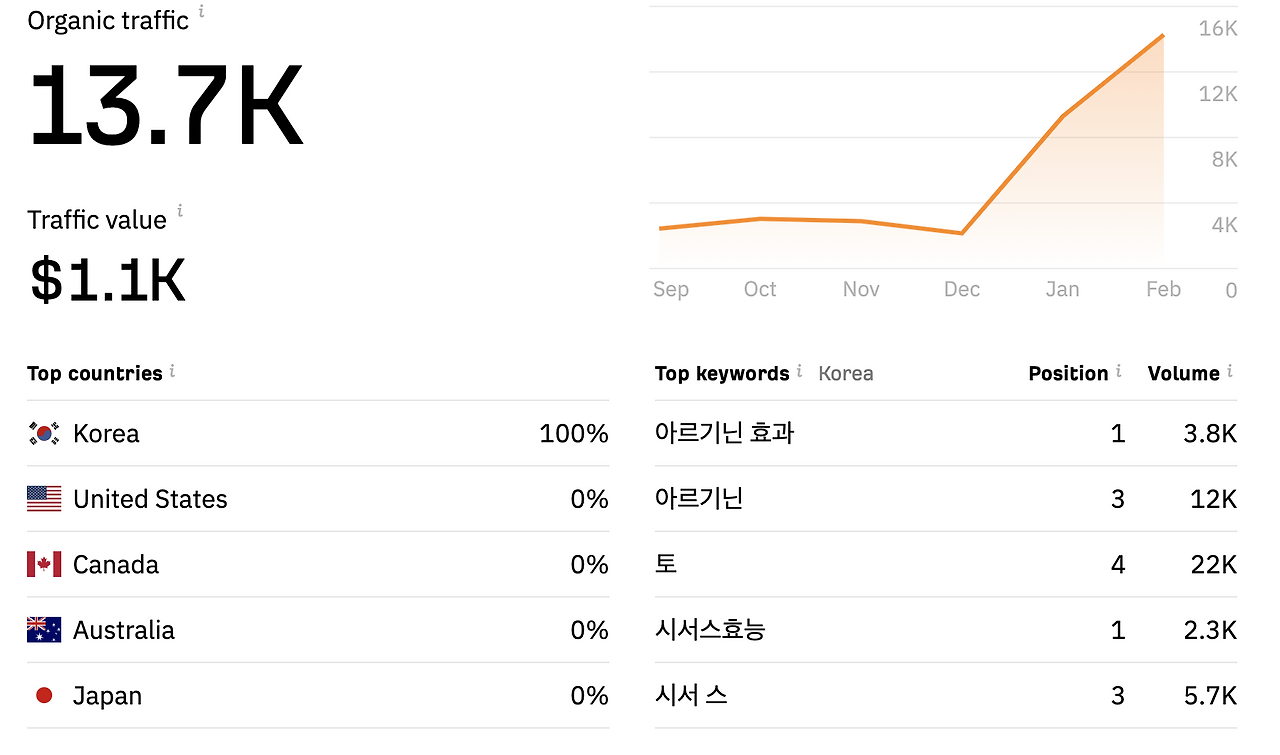The width and height of the screenshot is (1280, 755).
Task: Open the keyword 아르기닌 효과
Action: [x=725, y=433]
